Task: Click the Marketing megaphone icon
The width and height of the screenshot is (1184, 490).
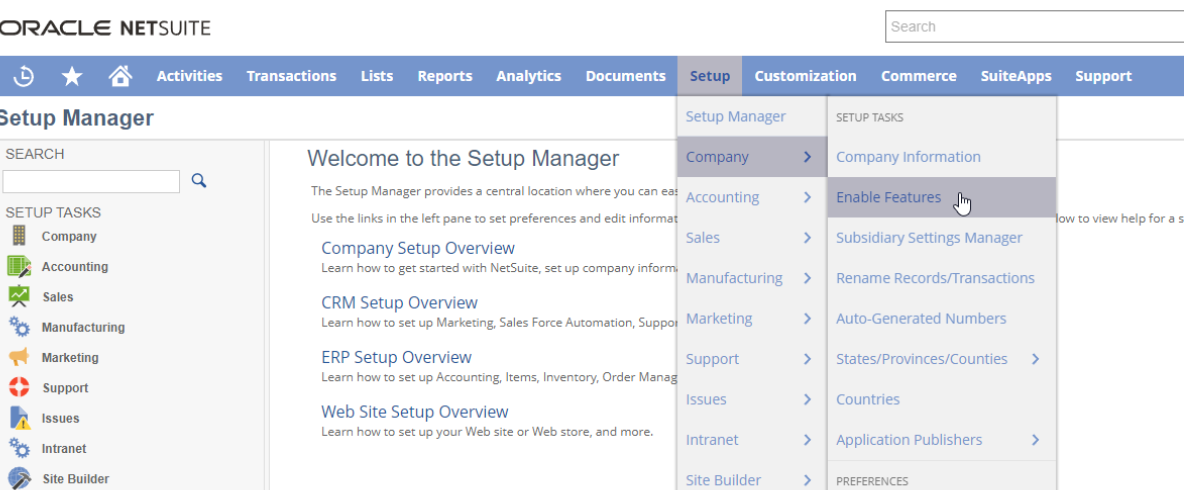Action: tap(19, 357)
